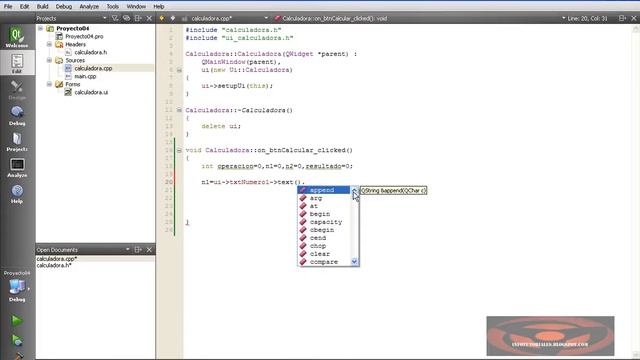Choose cend from autocomplete list
The height and width of the screenshot is (360, 640).
pyautogui.click(x=324, y=238)
